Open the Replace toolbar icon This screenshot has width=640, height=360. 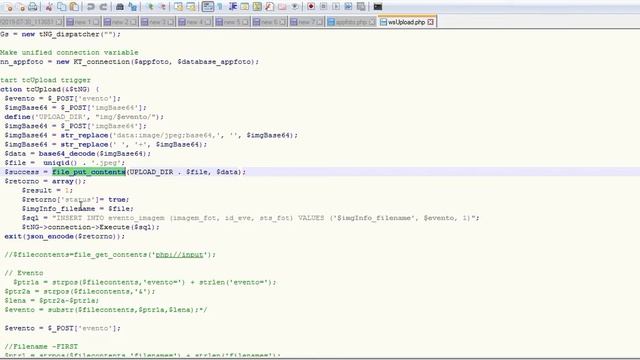click(133, 7)
